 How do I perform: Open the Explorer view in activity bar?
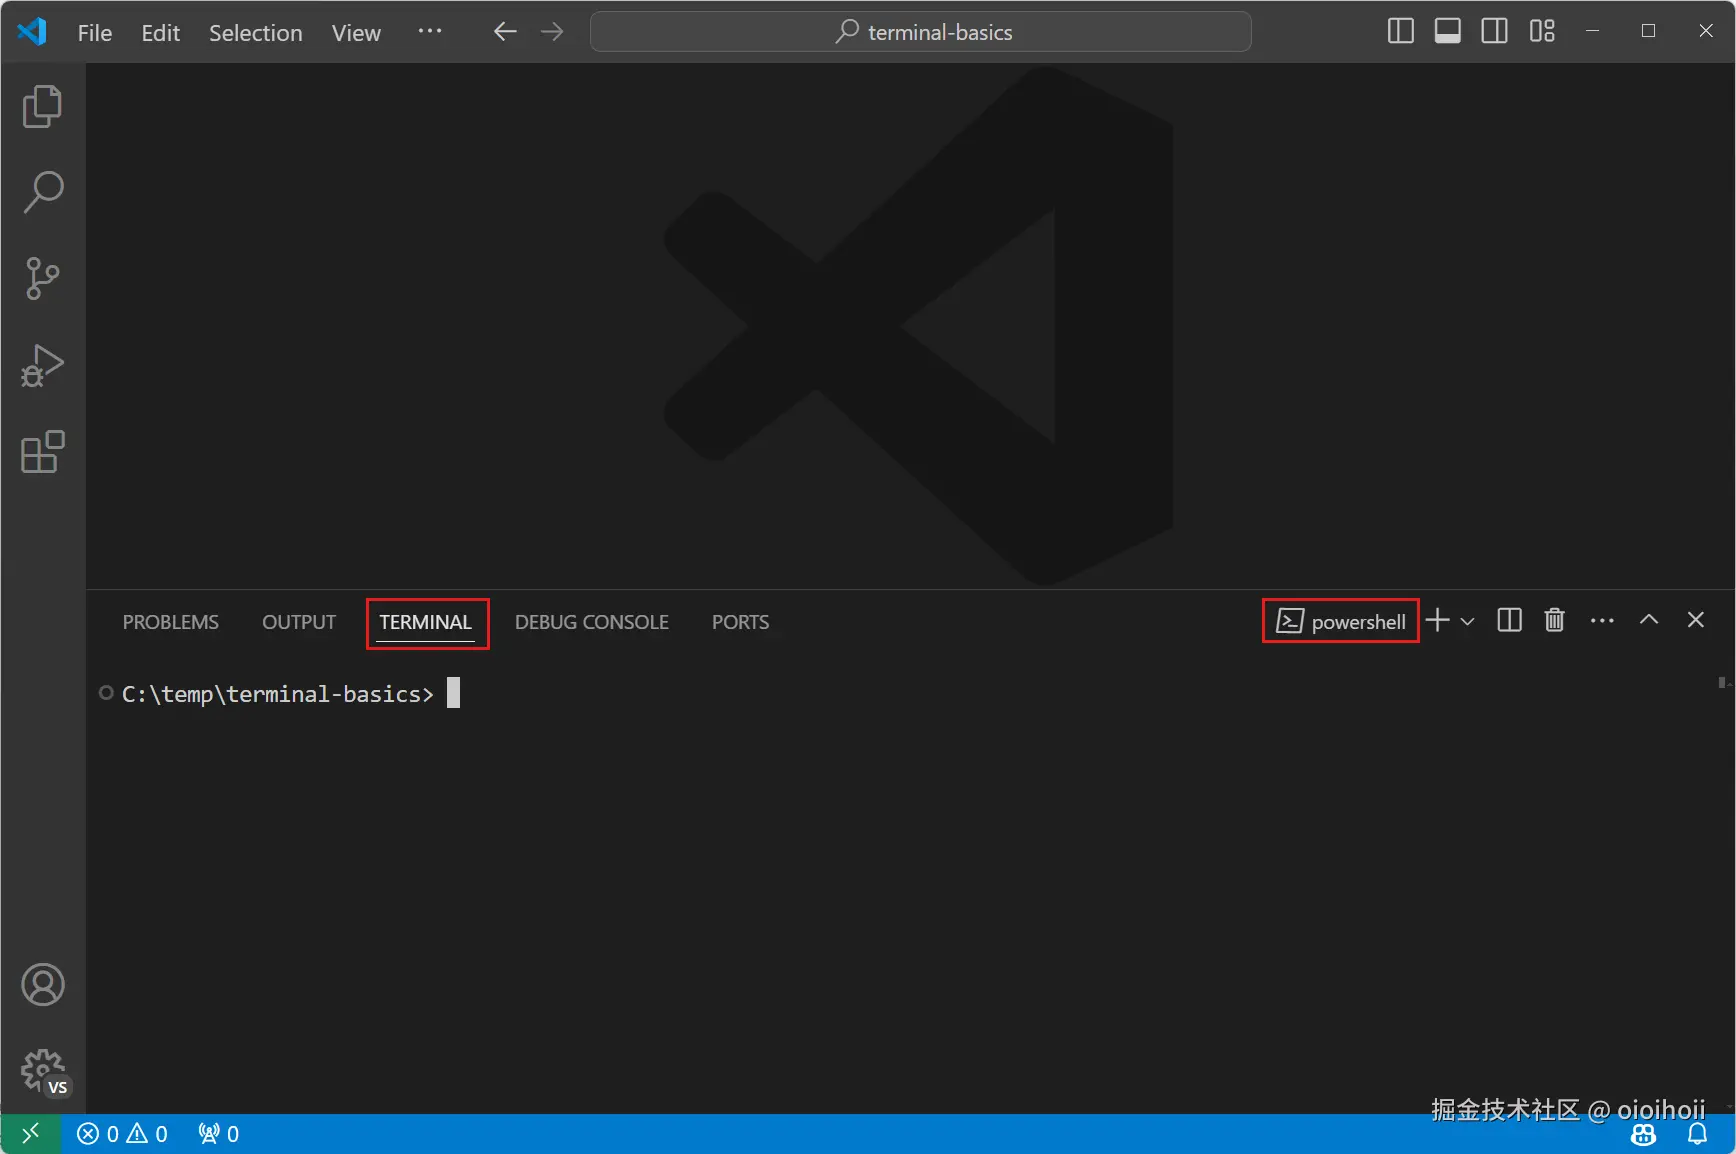coord(42,106)
